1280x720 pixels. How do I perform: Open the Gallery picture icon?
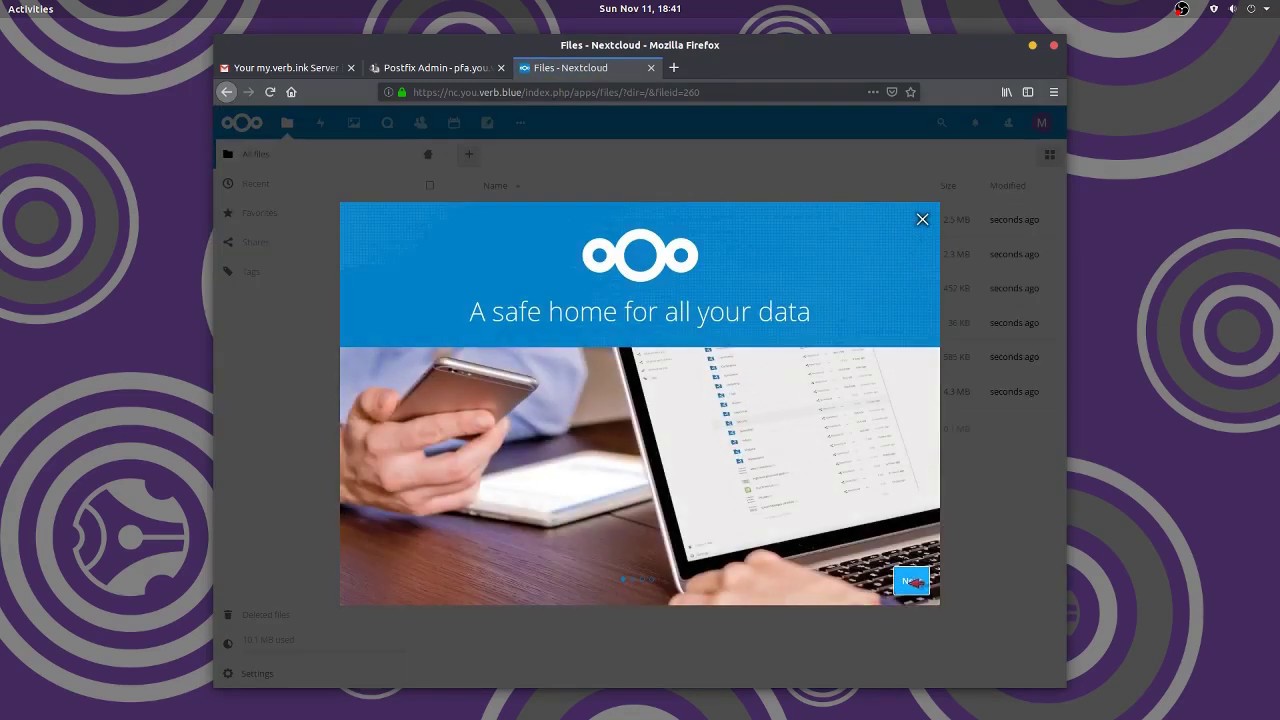pos(354,123)
